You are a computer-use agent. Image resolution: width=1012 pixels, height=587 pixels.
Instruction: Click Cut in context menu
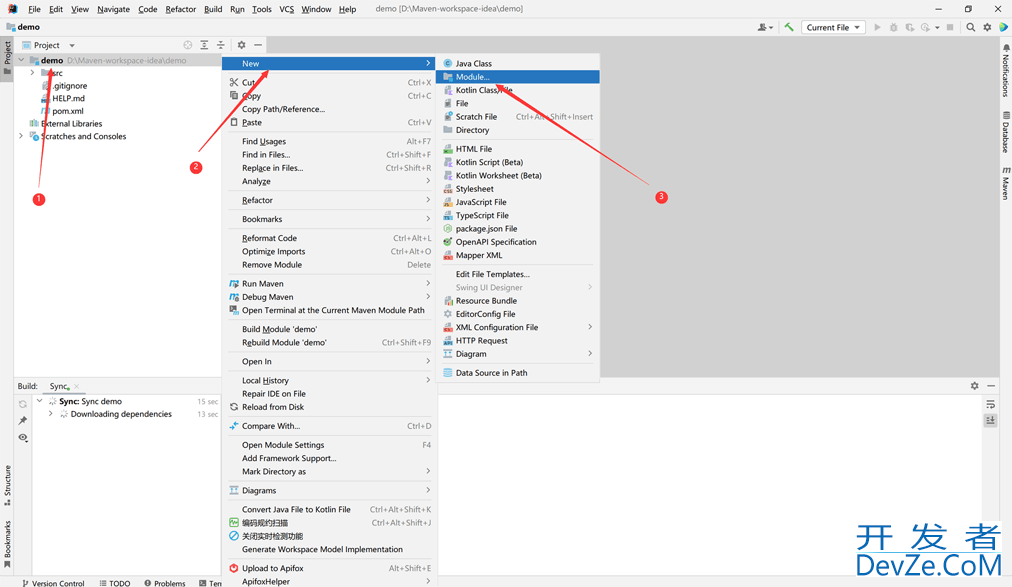329,83
